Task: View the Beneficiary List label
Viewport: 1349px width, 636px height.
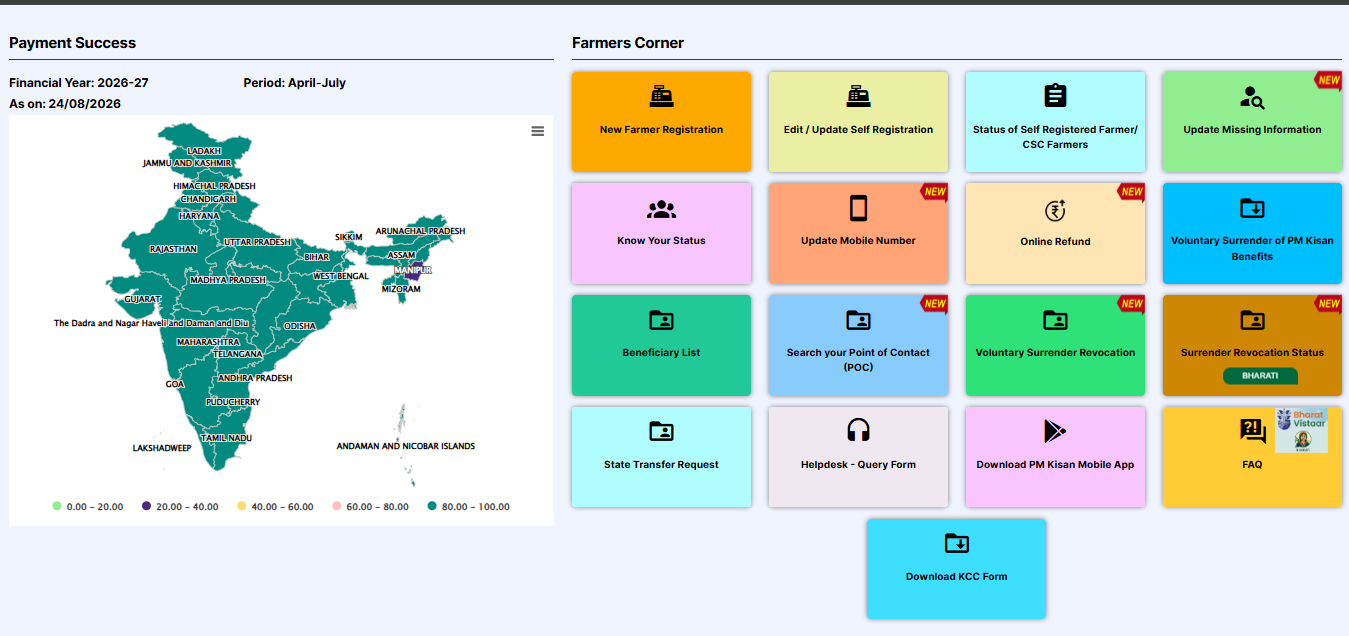Action: pyautogui.click(x=661, y=352)
